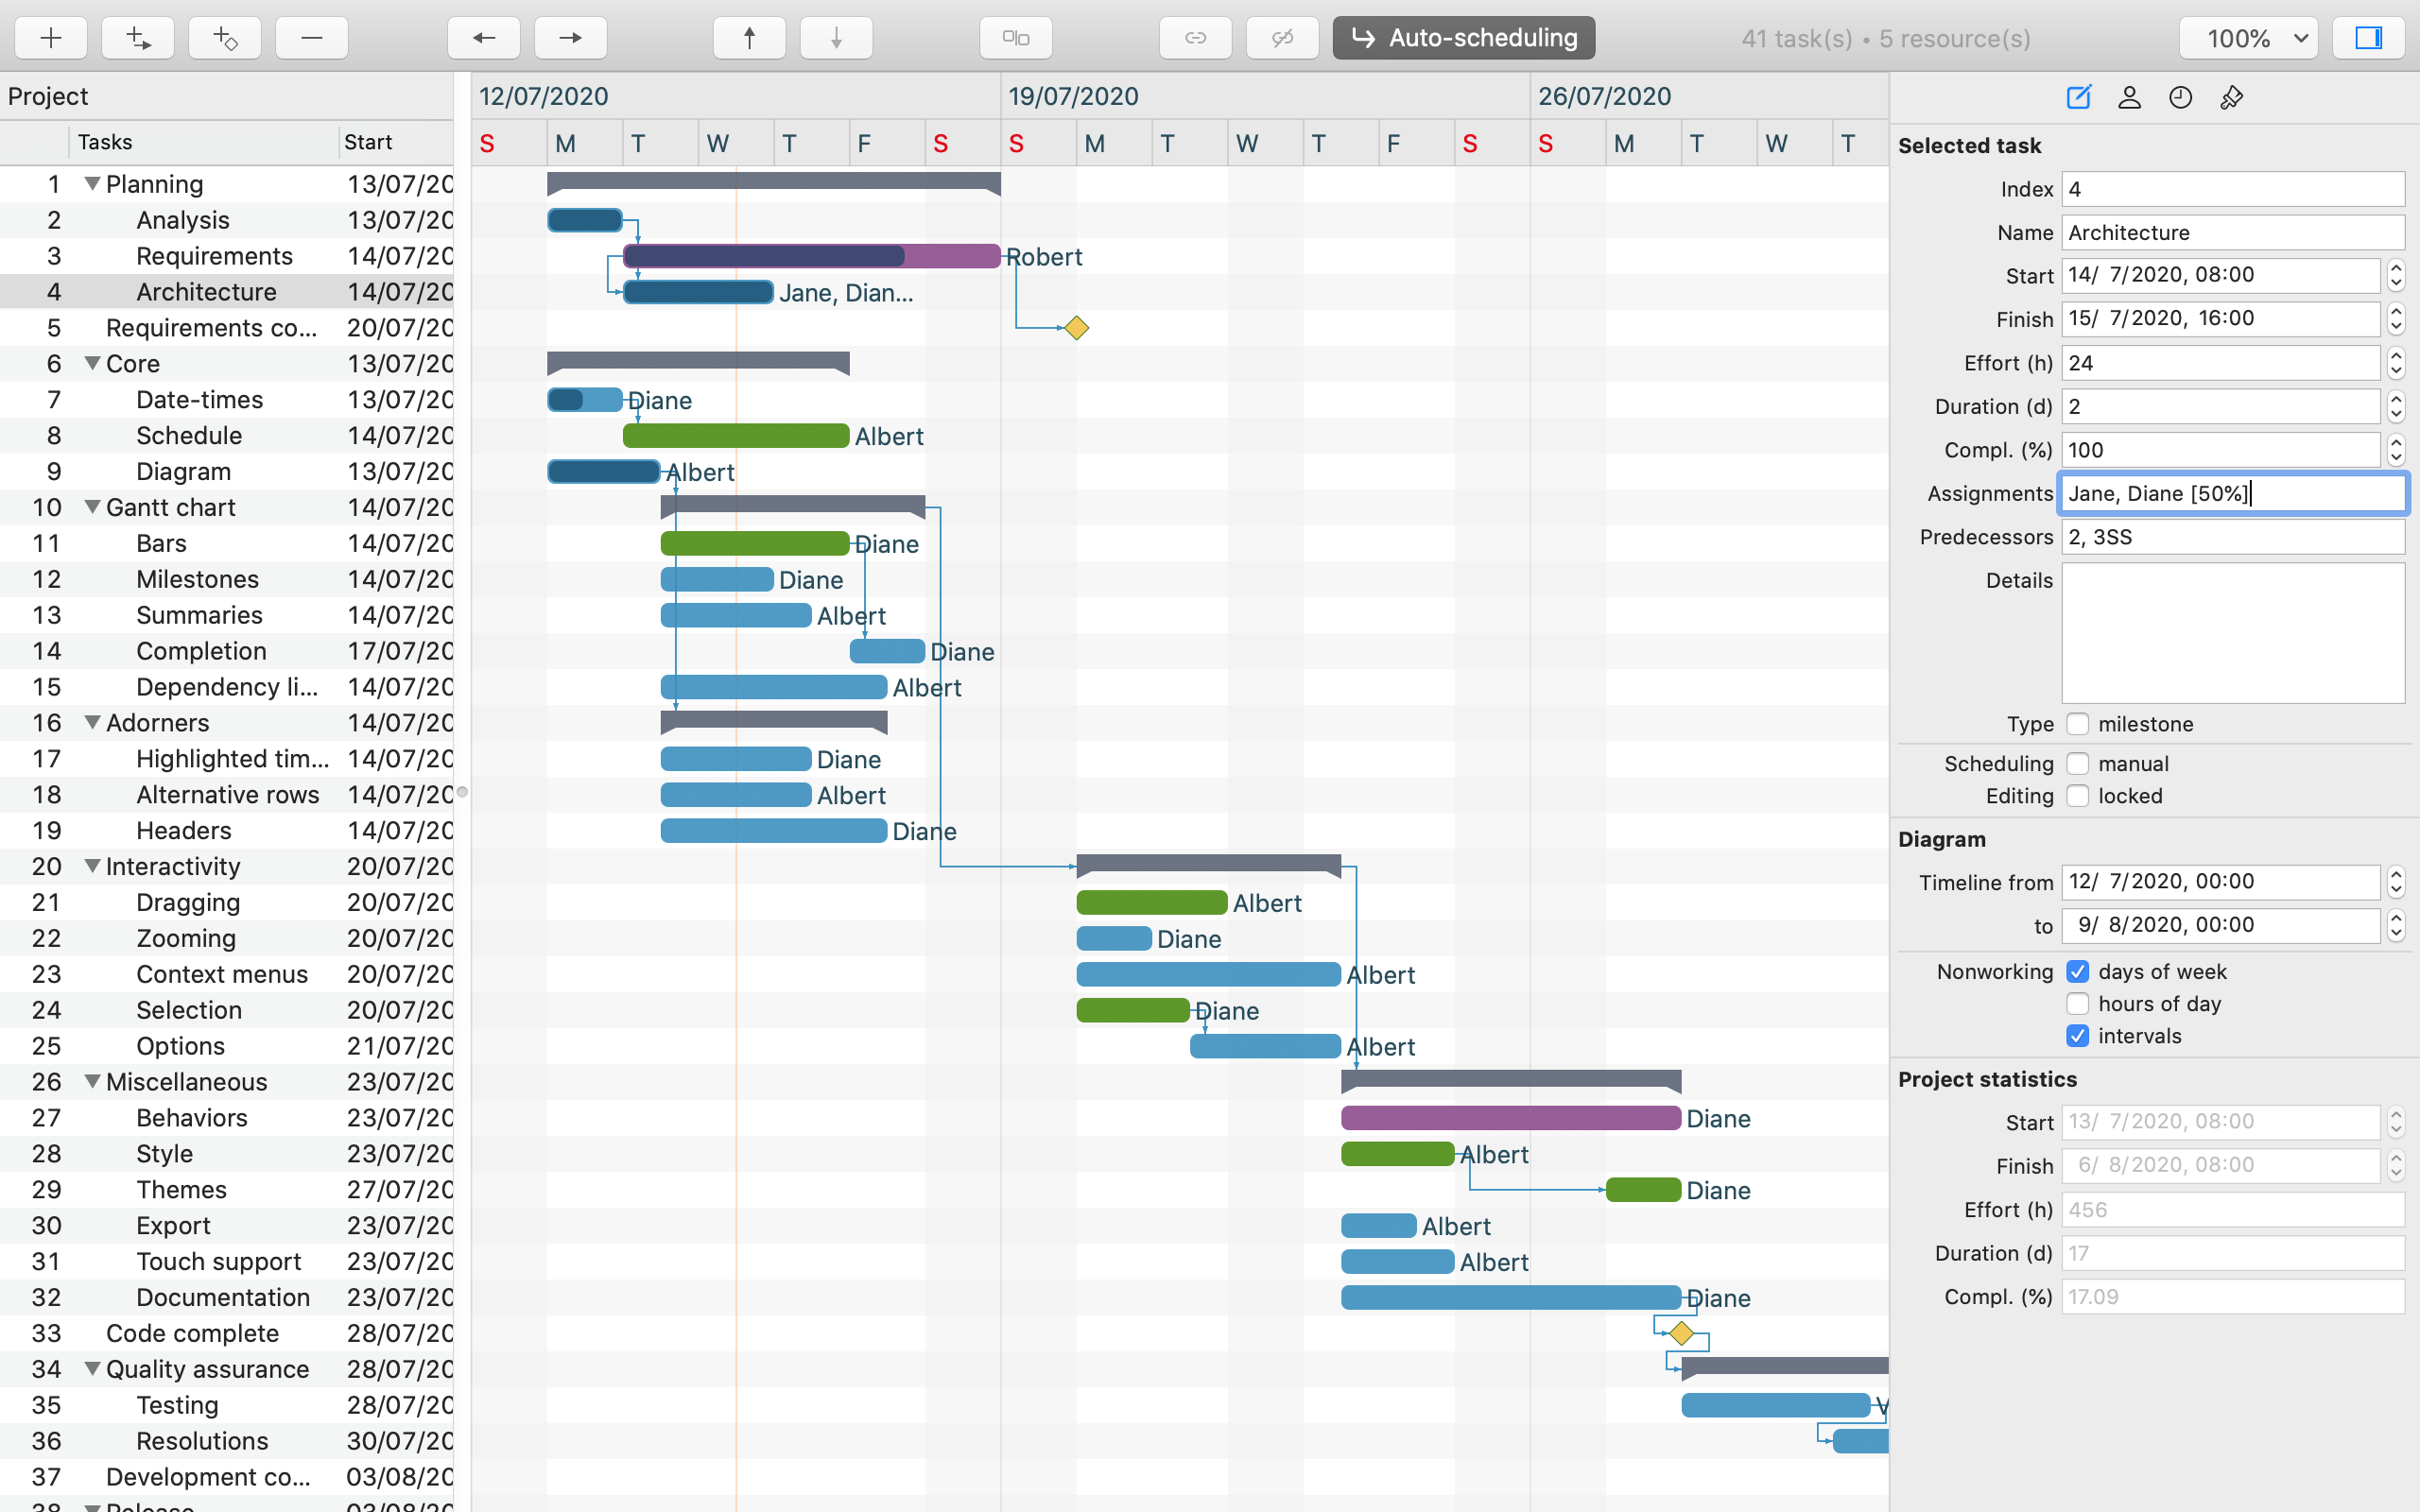Click the add task plus button
2420x1512 pixels.
pos(51,38)
